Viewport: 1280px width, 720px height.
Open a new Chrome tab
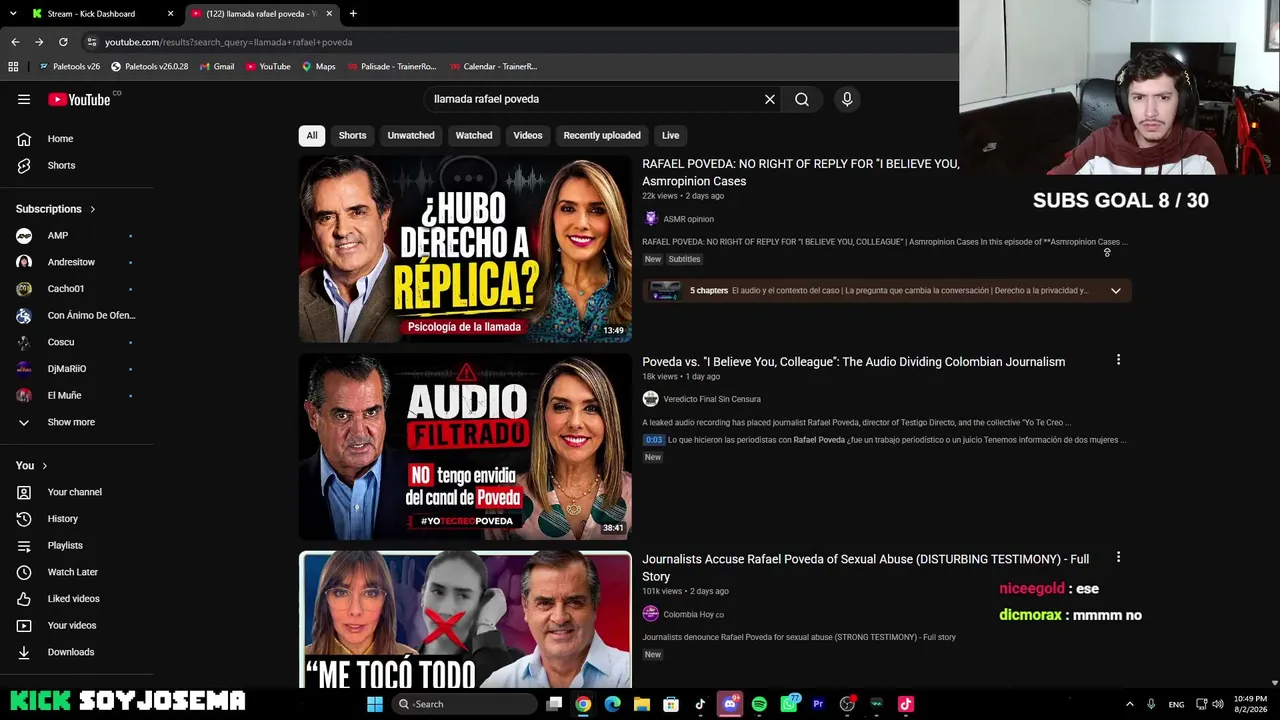click(x=353, y=14)
